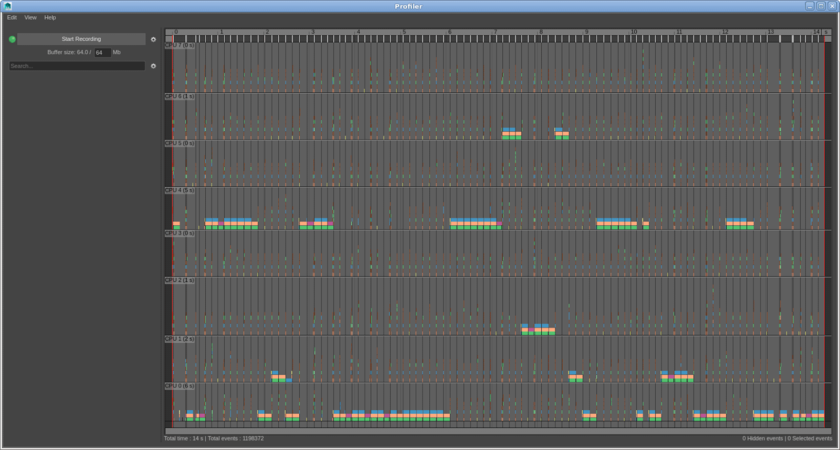Open the Help menu
This screenshot has height=450, width=840.
50,18
